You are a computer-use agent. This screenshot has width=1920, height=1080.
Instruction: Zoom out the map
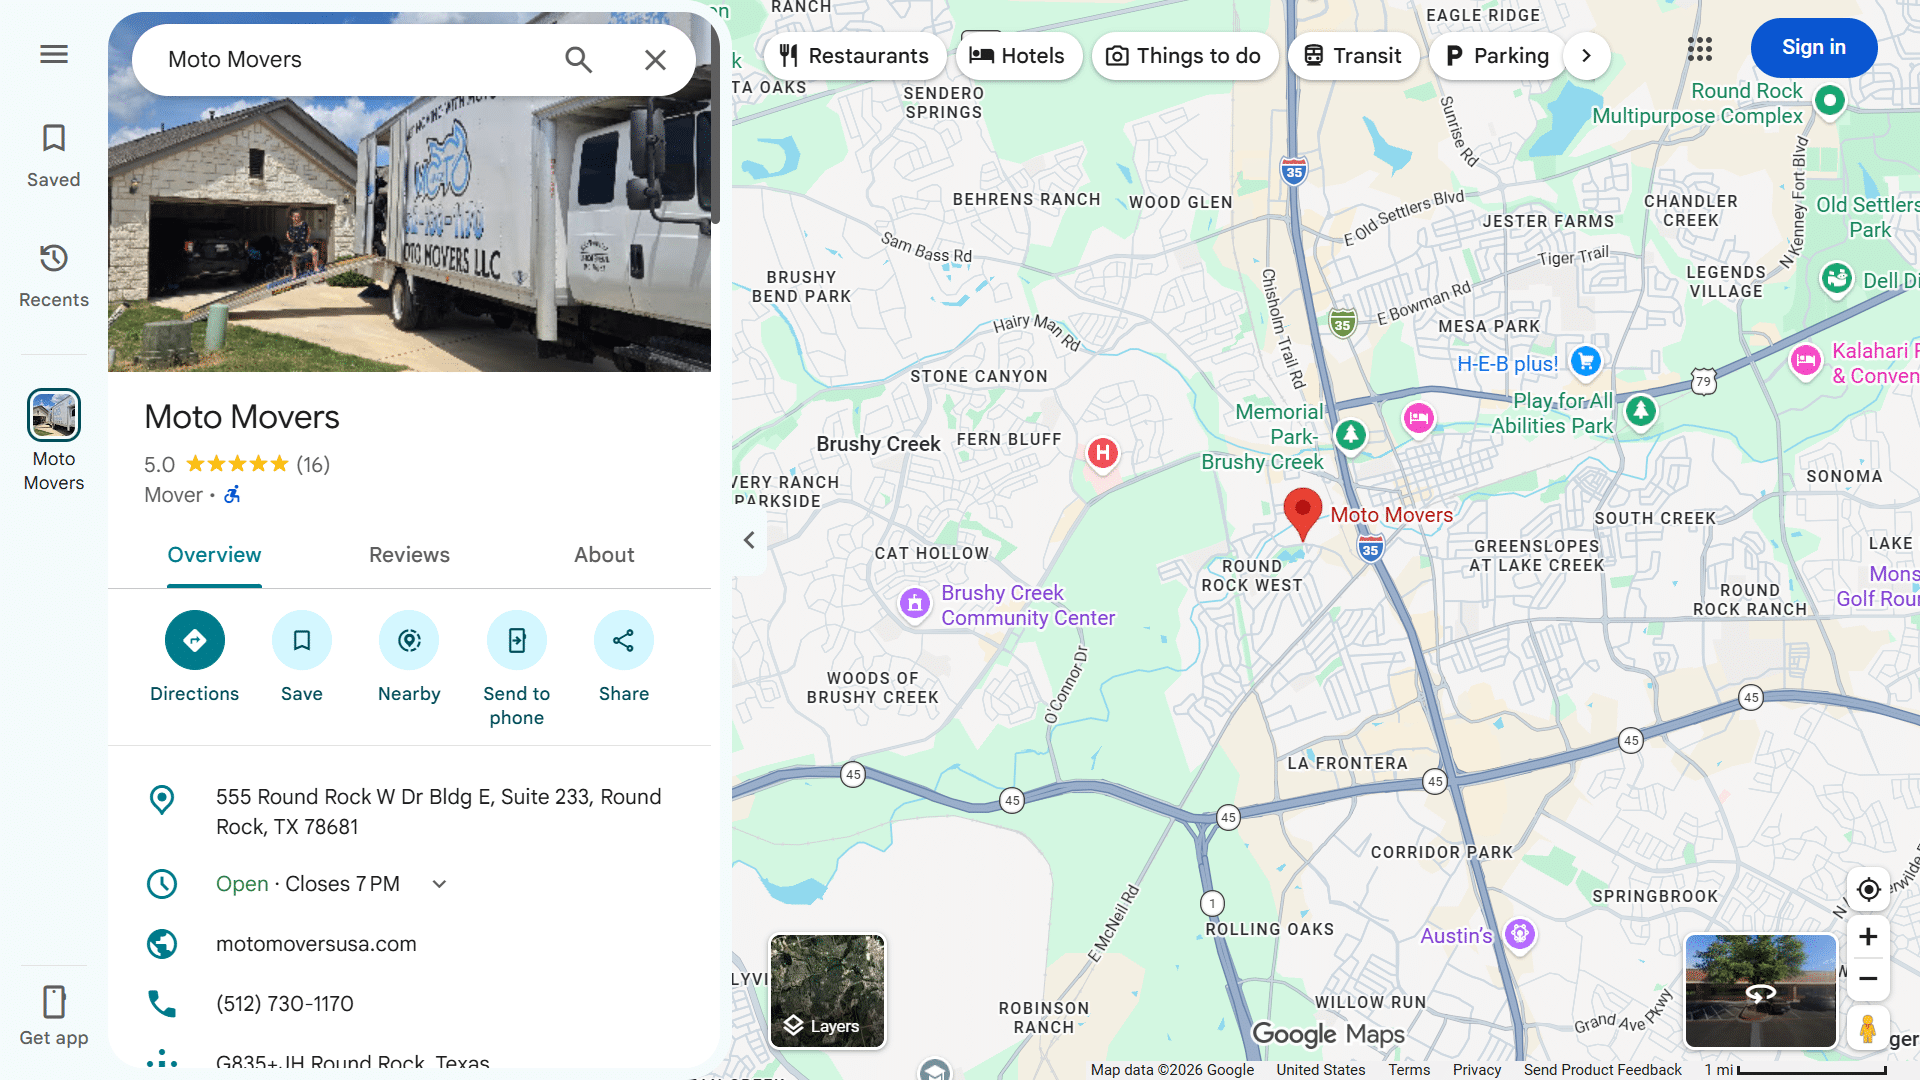click(1868, 979)
